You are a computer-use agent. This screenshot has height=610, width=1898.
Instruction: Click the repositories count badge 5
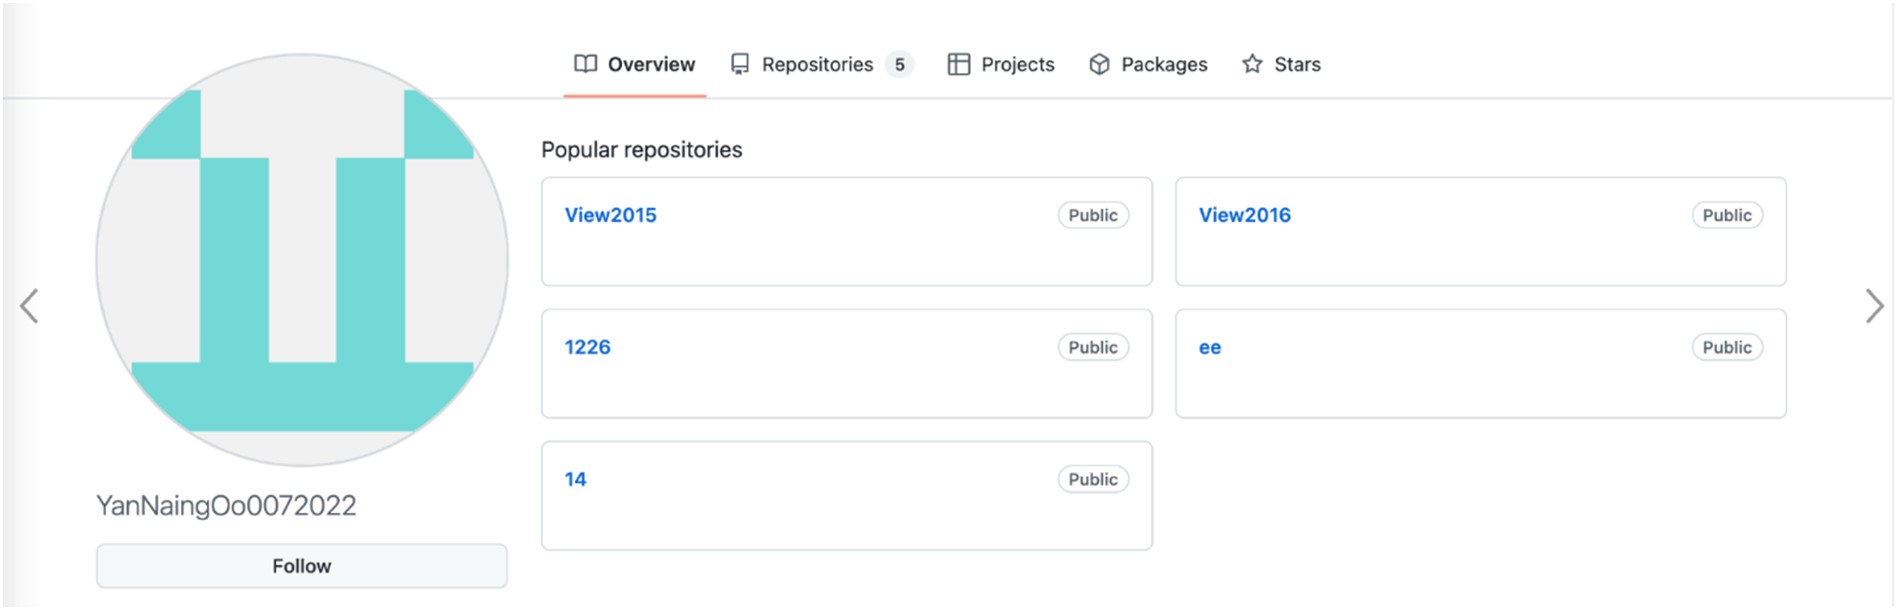[899, 64]
